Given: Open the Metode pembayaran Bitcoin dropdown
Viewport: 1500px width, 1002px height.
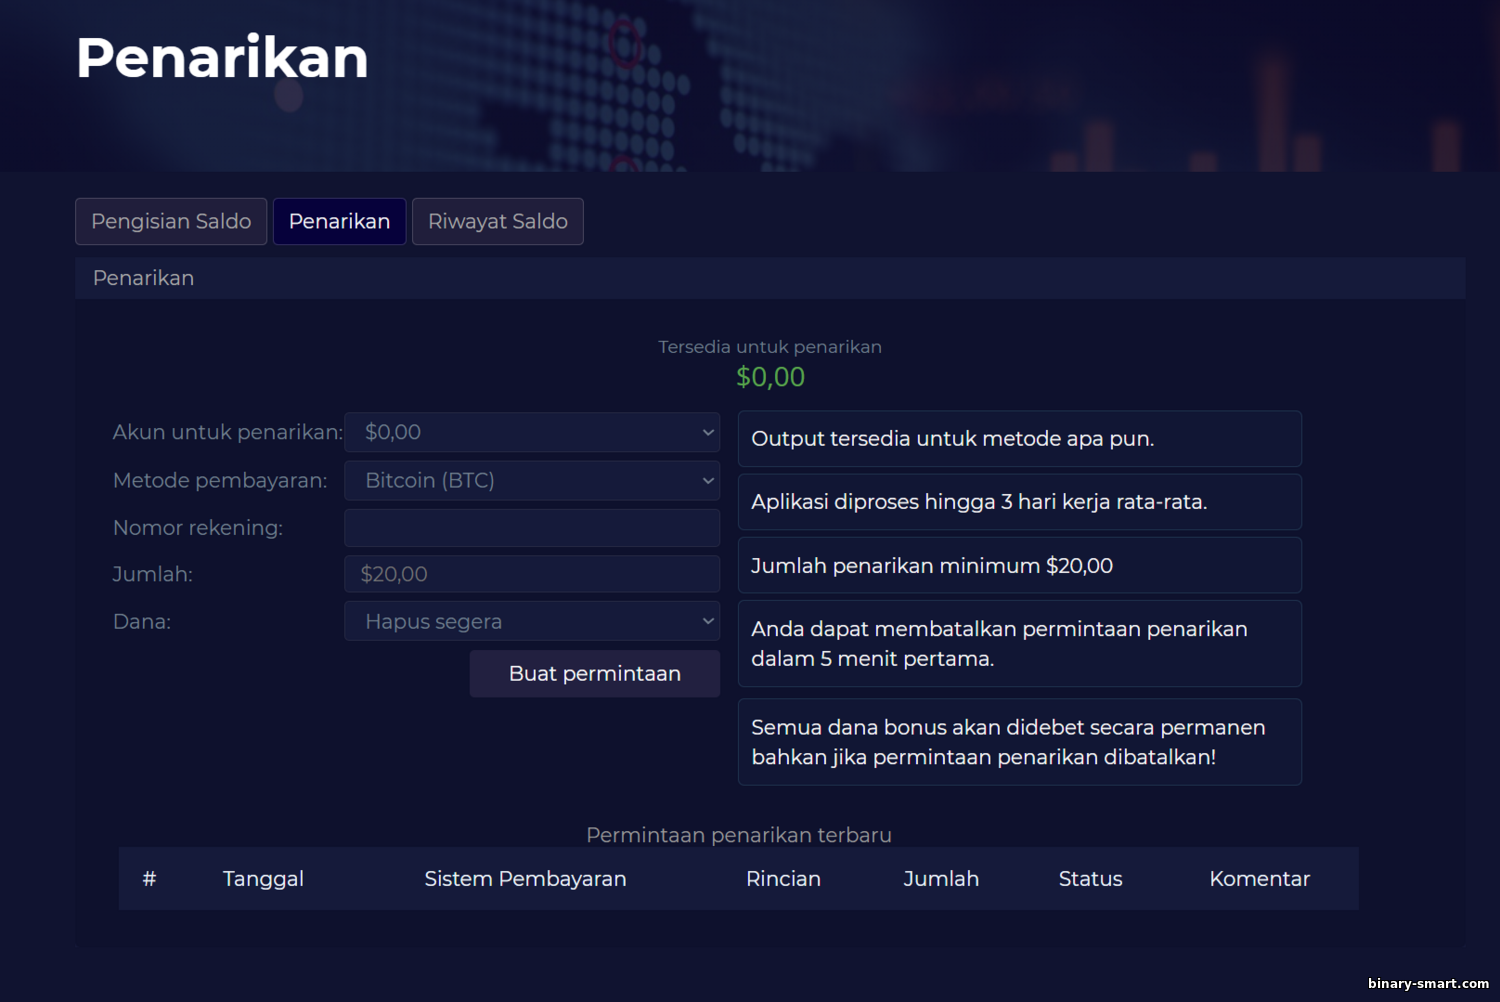Looking at the screenshot, I should tap(532, 480).
